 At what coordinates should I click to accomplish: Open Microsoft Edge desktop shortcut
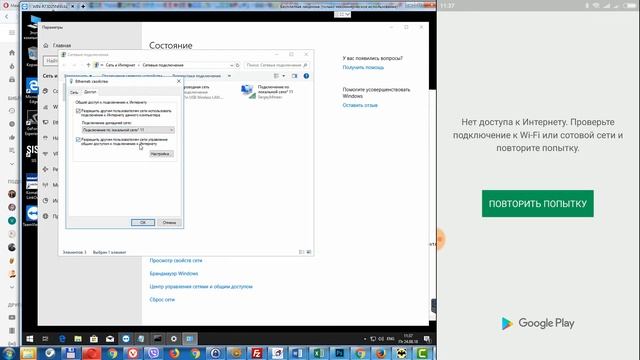(32, 91)
